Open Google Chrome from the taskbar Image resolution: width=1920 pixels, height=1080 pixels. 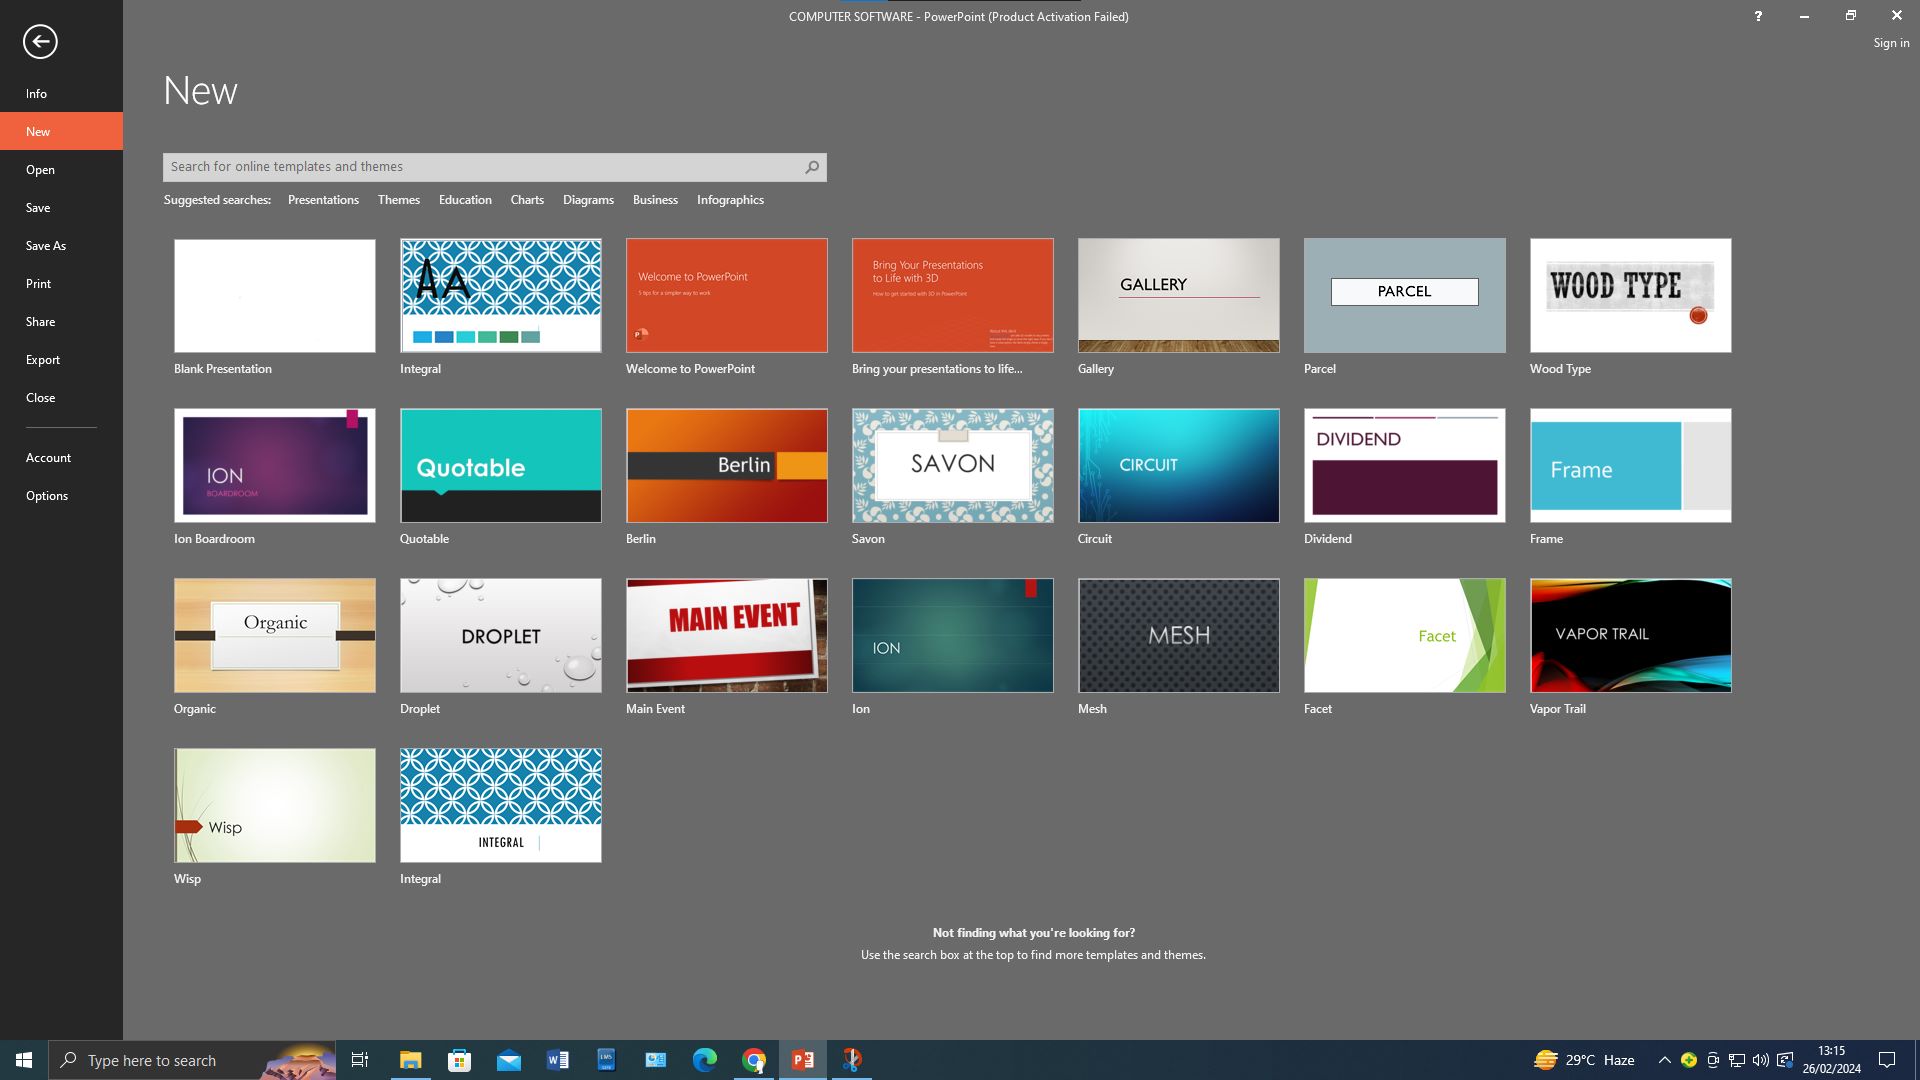click(x=754, y=1060)
